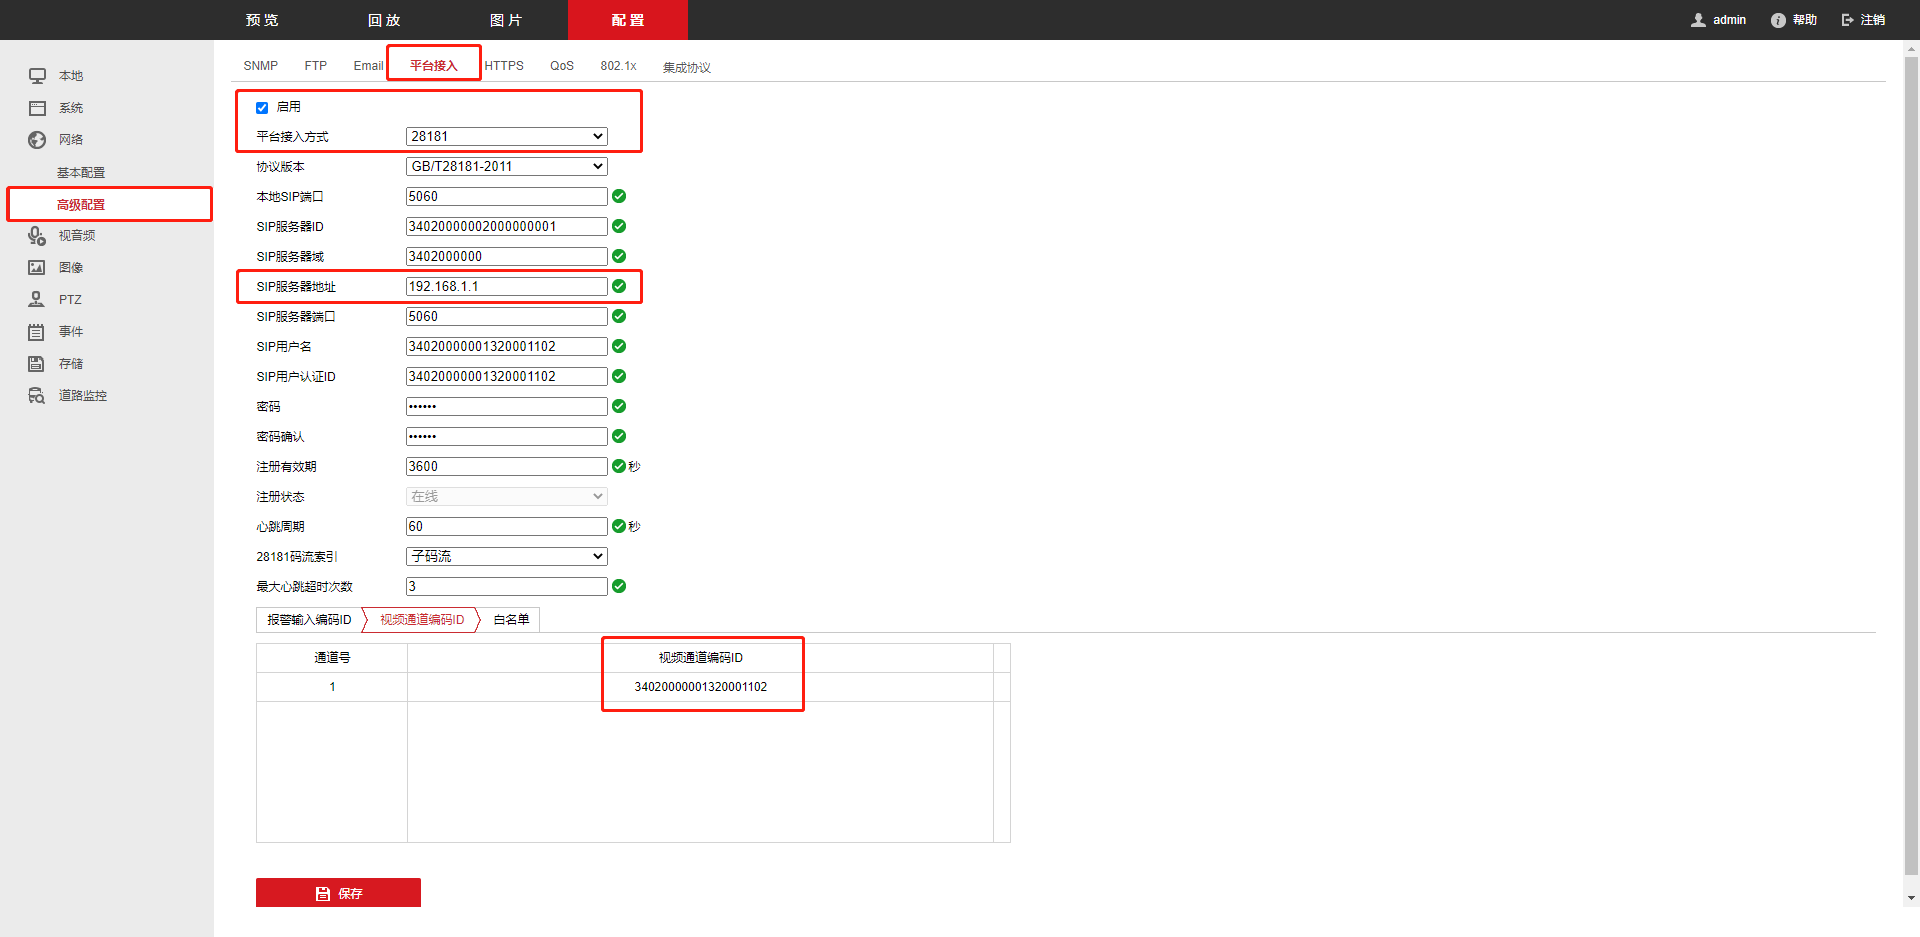
Task: Click green check beside SIP服务器域
Action: pyautogui.click(x=619, y=256)
